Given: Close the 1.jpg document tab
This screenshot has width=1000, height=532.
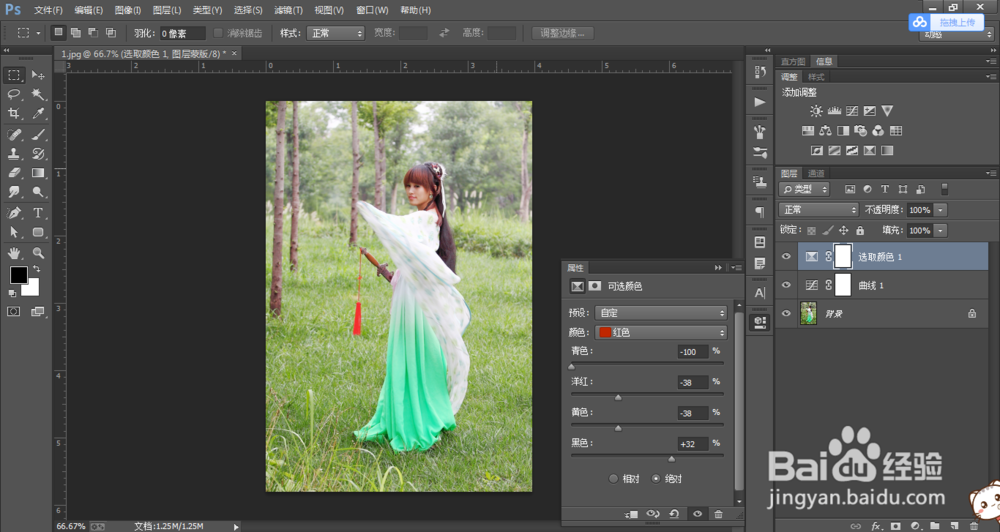Looking at the screenshot, I should [x=234, y=54].
